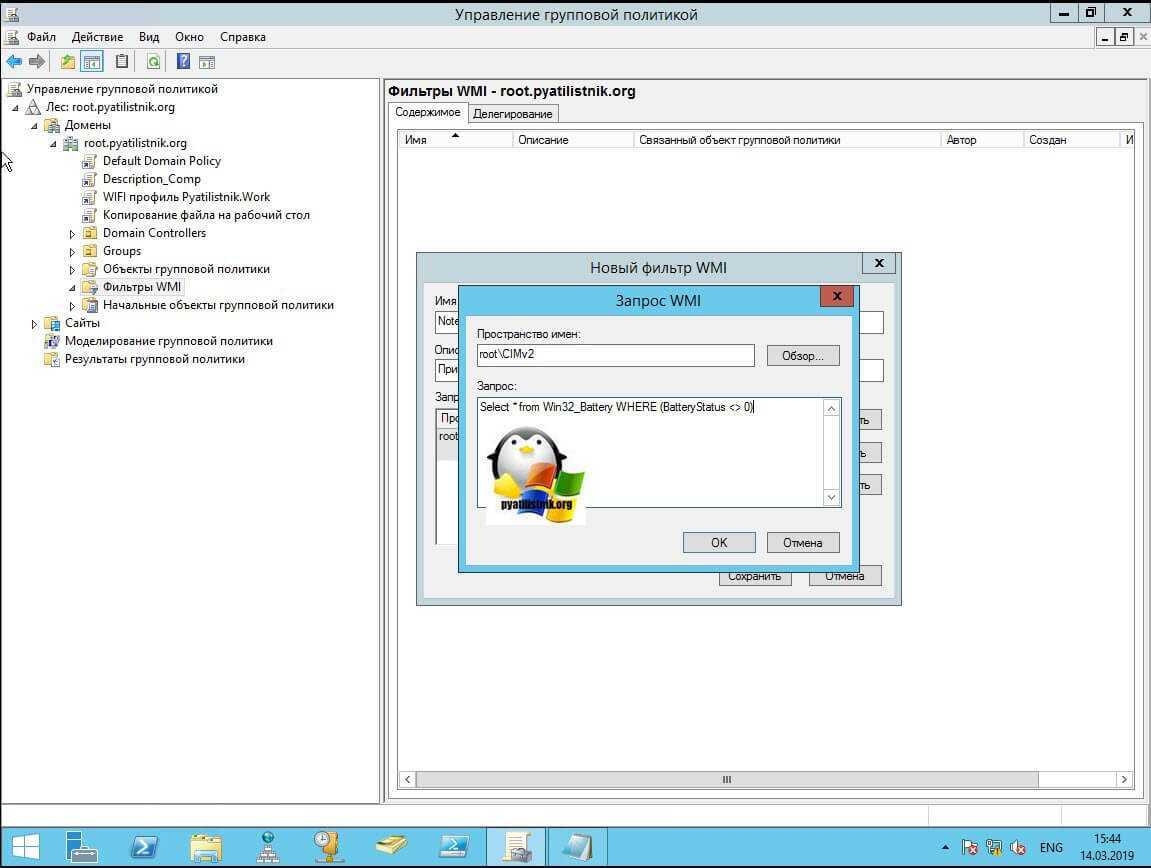Select the Default Domain Policy tree item
1151x868 pixels.
[161, 161]
